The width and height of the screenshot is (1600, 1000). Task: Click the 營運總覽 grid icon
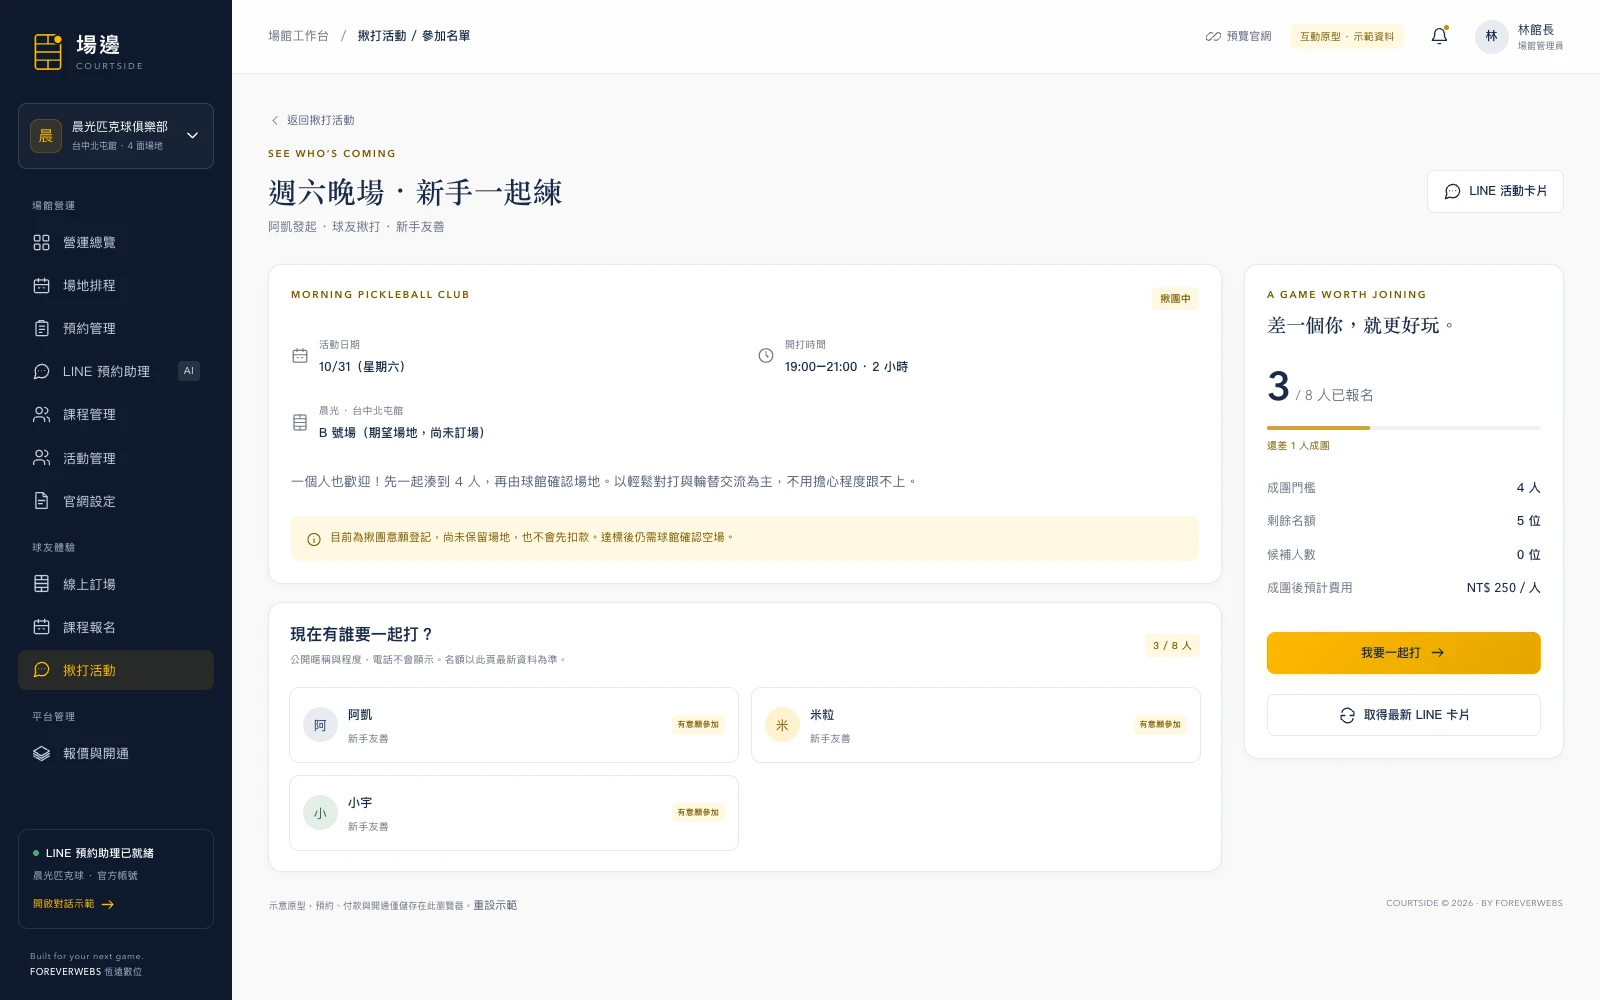click(41, 242)
